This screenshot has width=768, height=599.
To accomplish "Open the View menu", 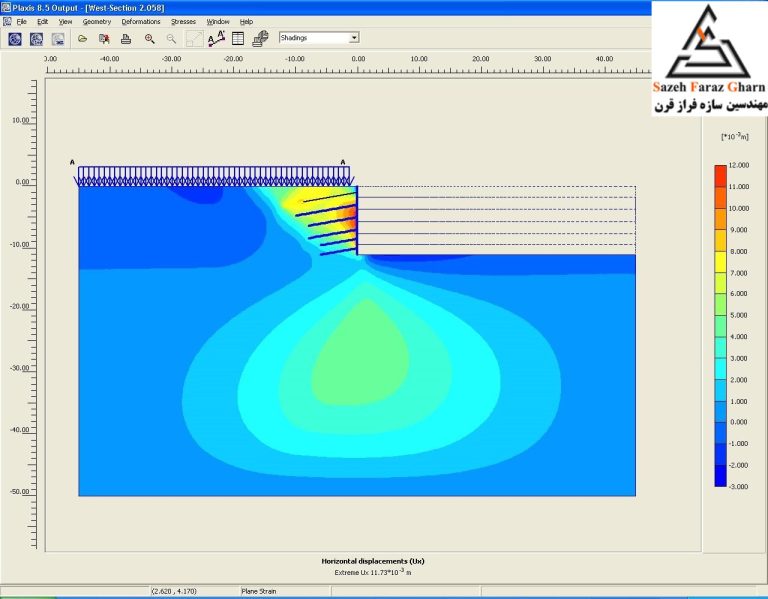I will (65, 22).
